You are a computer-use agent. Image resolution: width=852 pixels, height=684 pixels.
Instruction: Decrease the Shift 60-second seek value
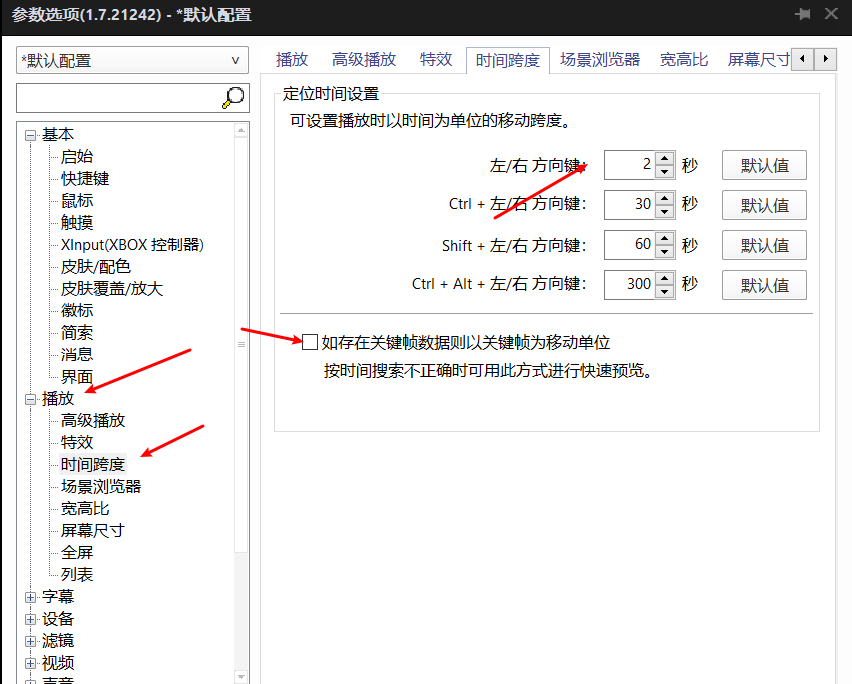tap(665, 252)
